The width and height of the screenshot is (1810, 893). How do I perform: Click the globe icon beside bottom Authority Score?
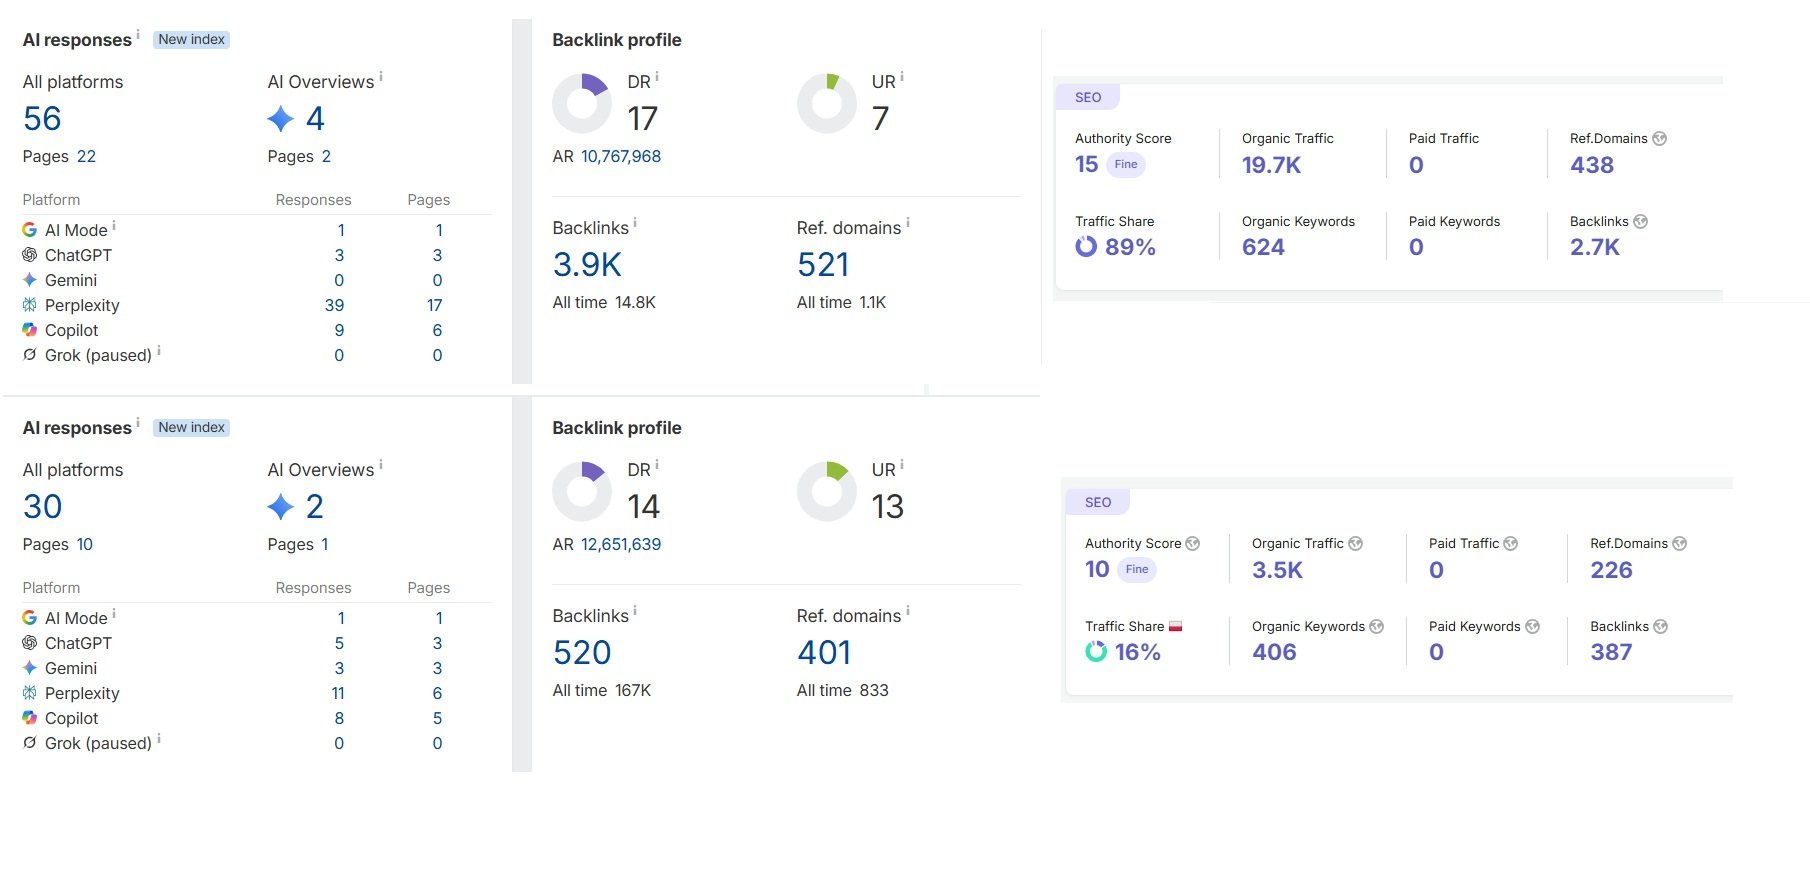[1192, 544]
